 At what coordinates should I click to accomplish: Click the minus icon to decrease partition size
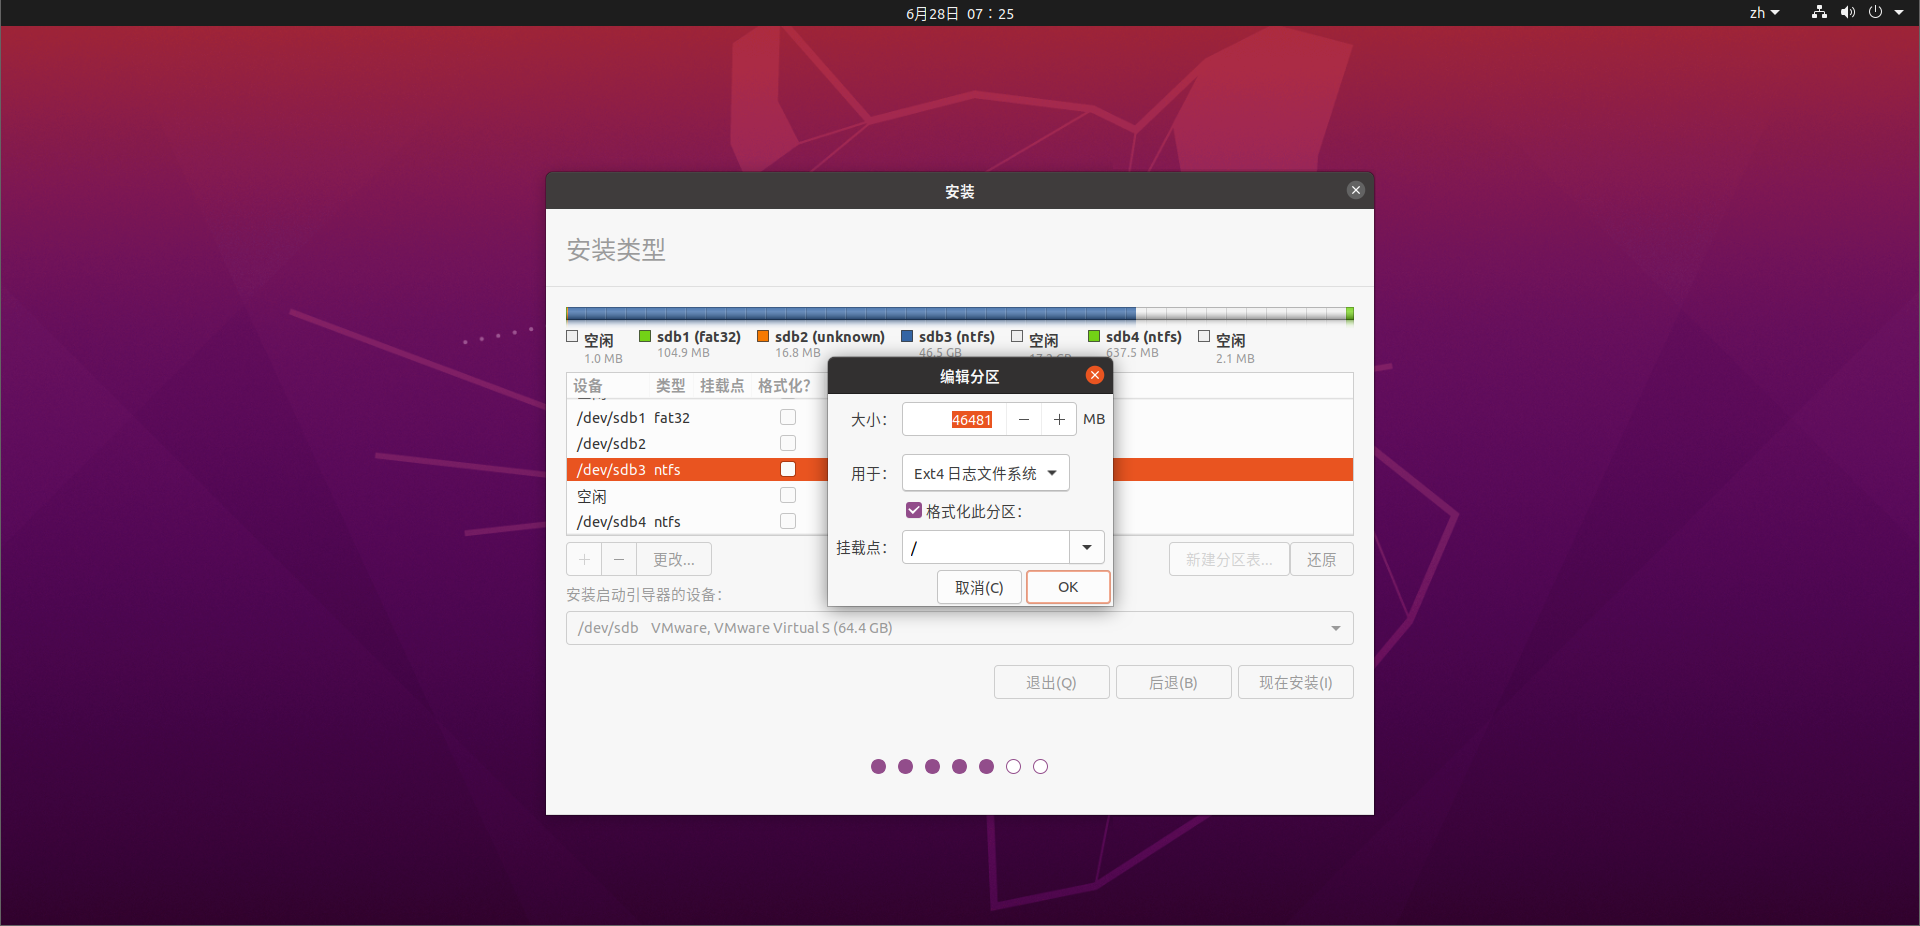(1023, 420)
